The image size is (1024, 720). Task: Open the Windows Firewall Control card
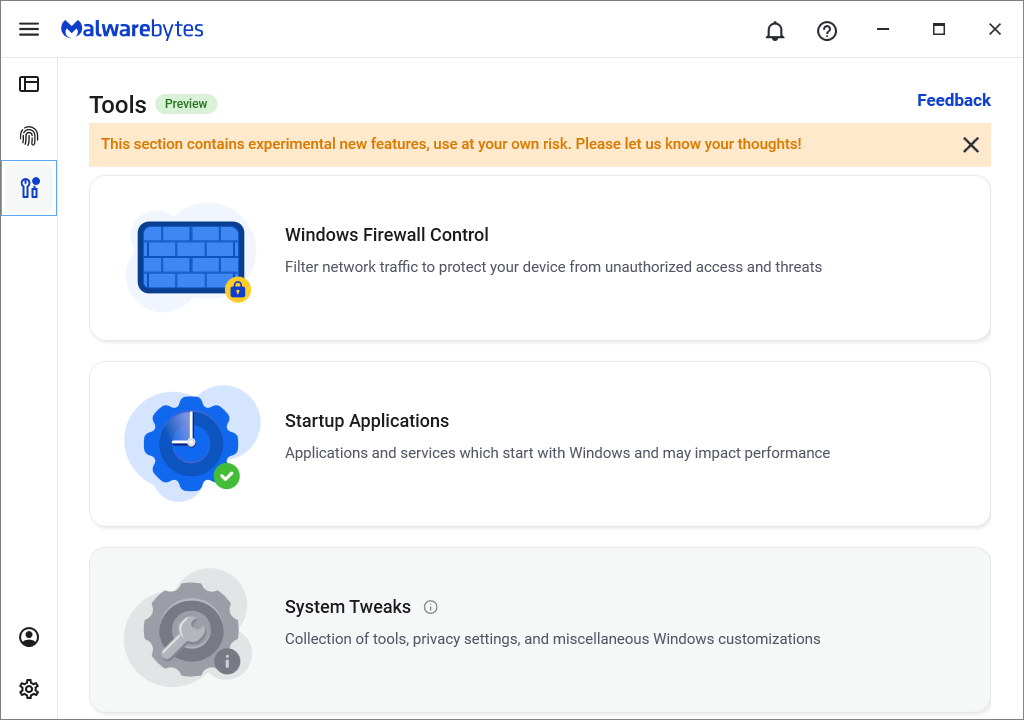tap(539, 257)
